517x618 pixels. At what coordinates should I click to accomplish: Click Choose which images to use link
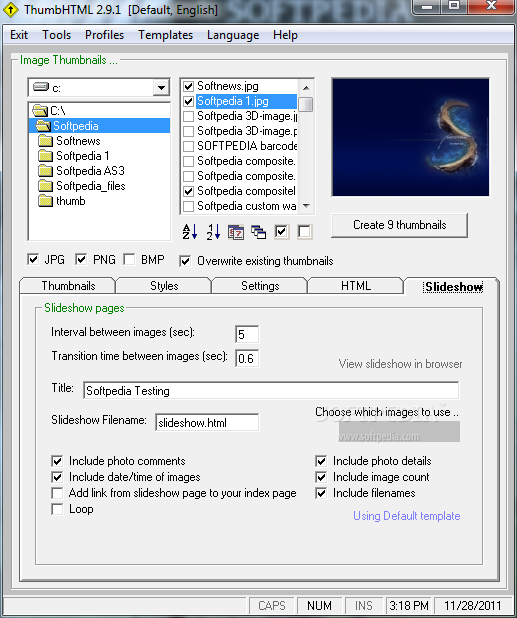pos(387,412)
